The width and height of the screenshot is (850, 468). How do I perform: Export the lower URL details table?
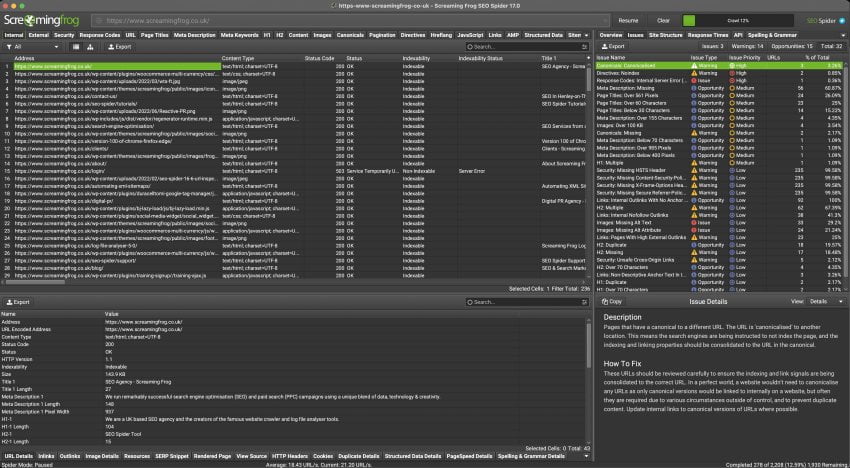coord(18,302)
